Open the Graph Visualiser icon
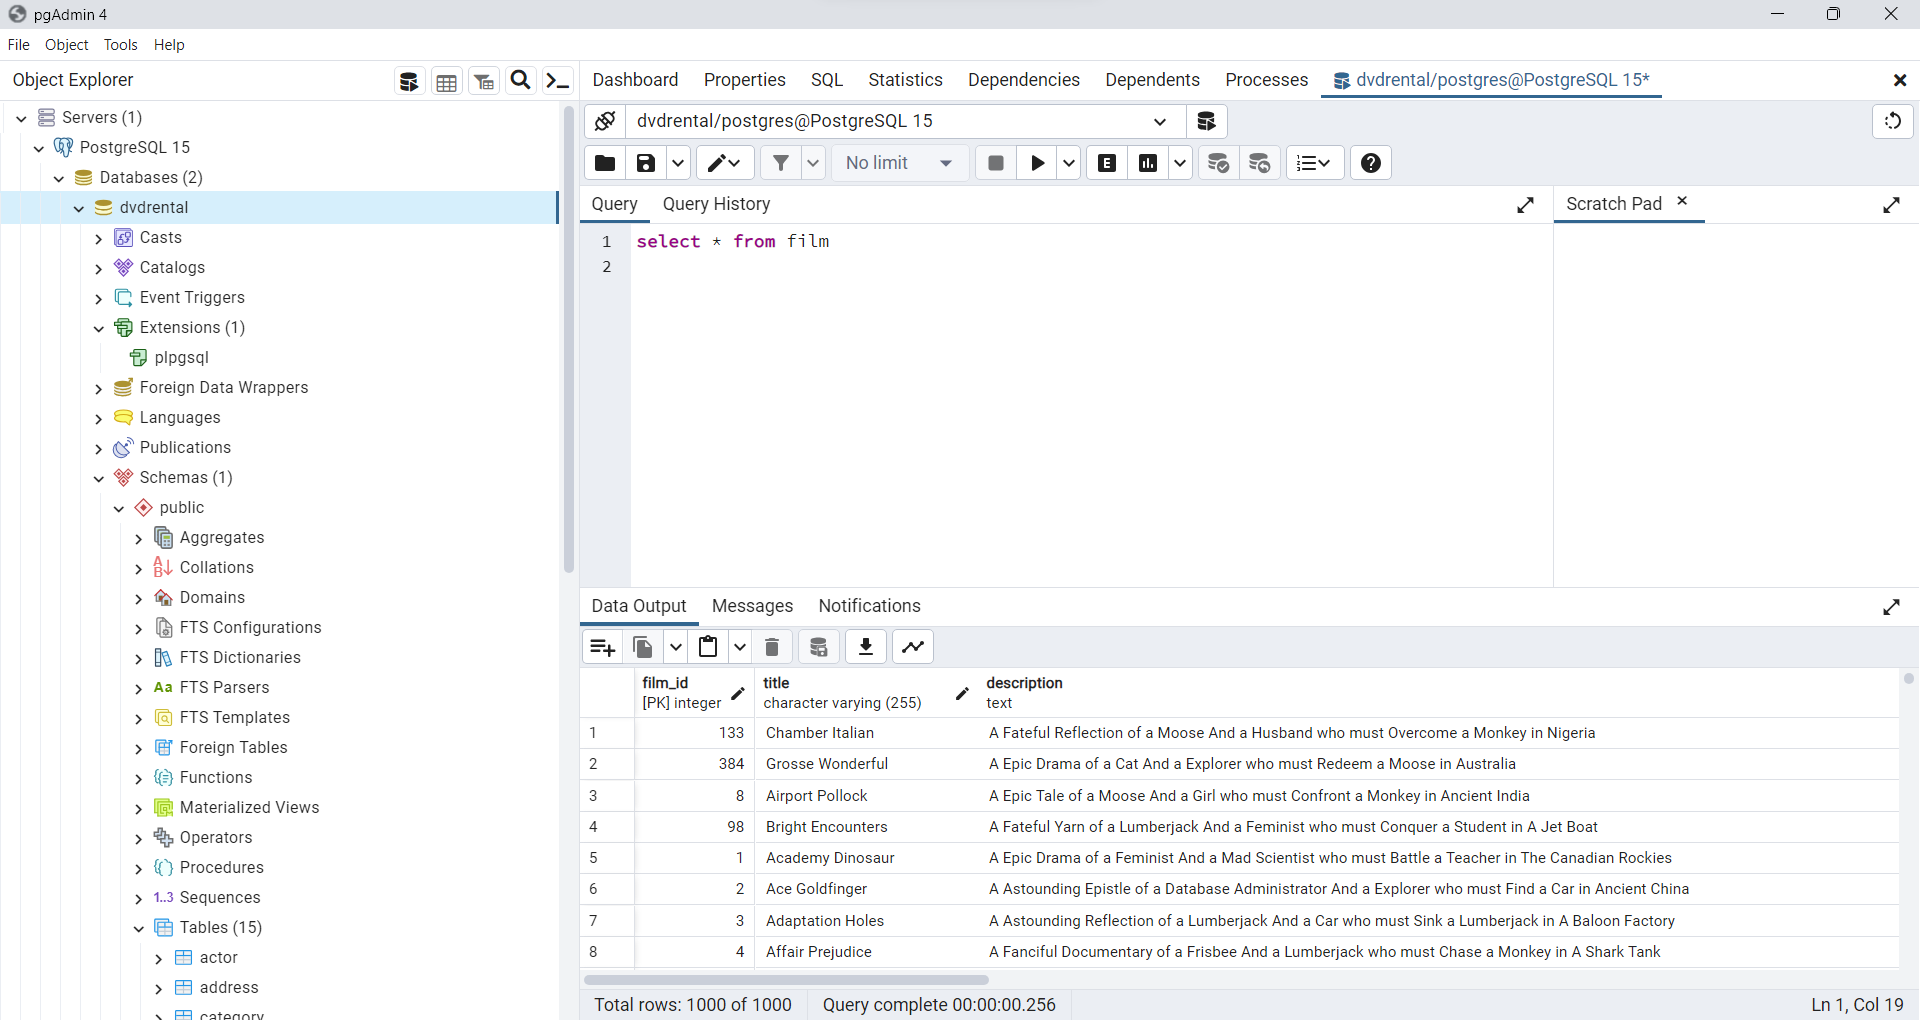The image size is (1920, 1020). click(913, 647)
